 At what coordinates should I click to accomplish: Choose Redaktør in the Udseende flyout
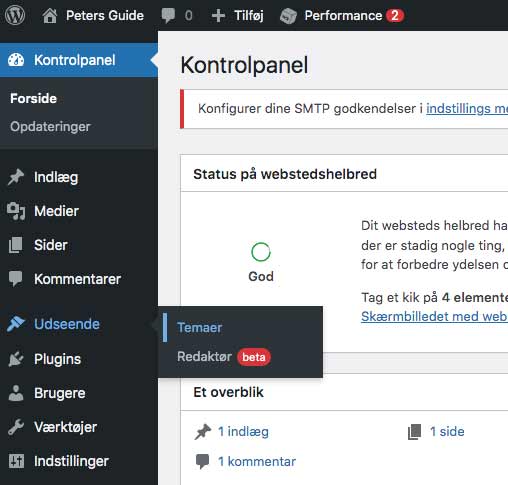(204, 357)
